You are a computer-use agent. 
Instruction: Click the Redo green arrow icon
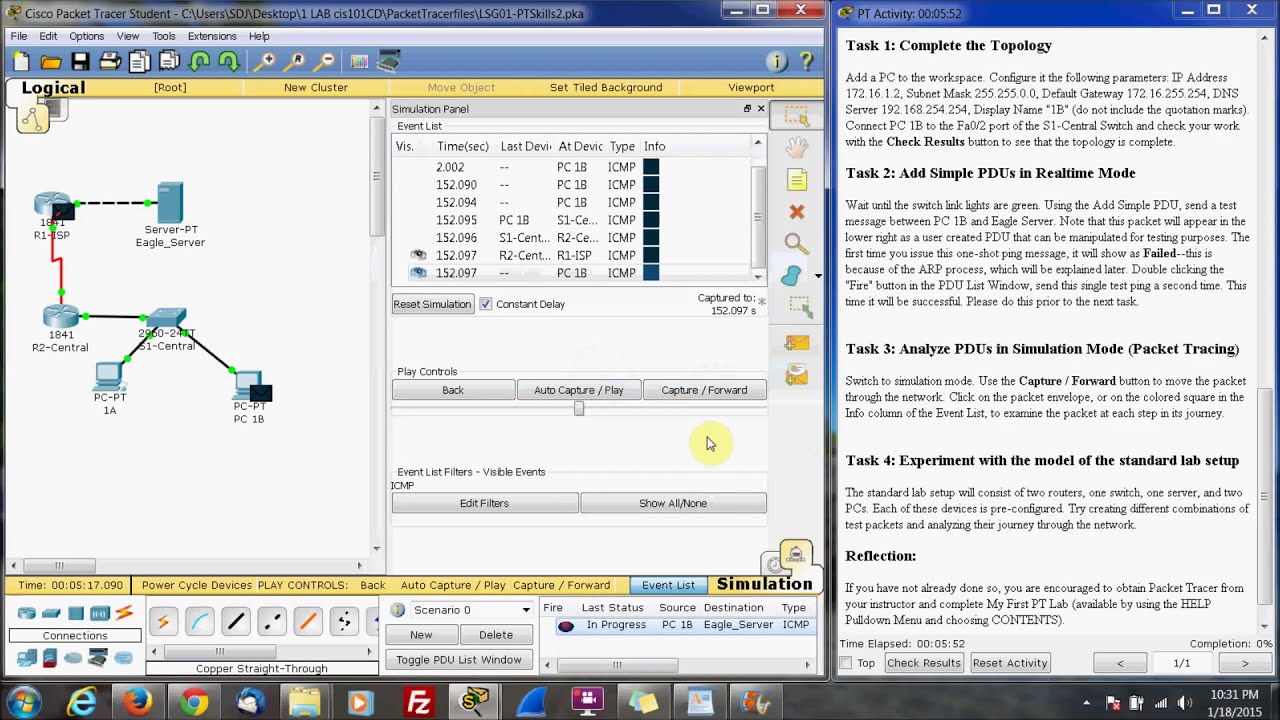click(x=229, y=62)
